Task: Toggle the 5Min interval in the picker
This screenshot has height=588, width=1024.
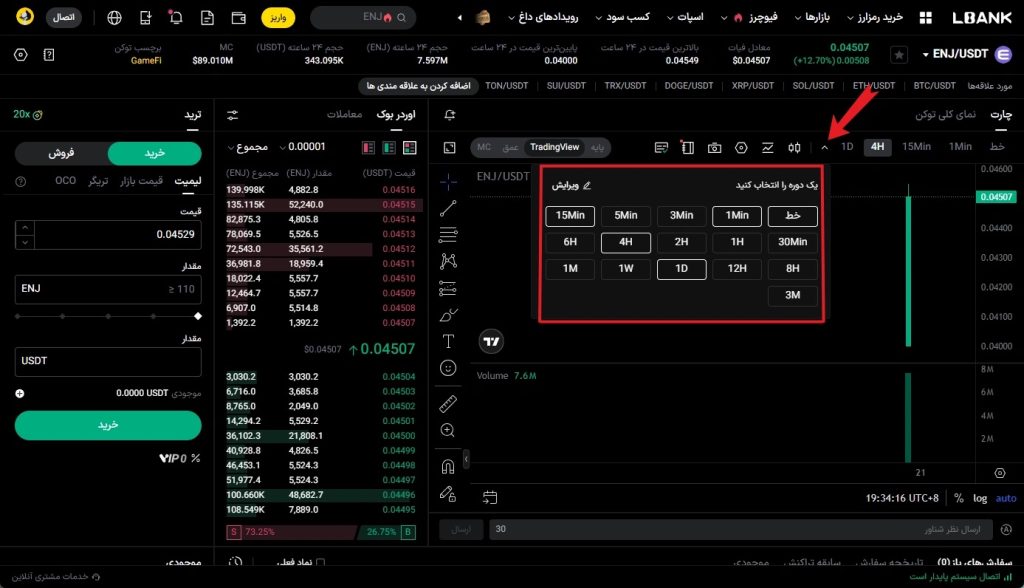Action: click(x=626, y=216)
